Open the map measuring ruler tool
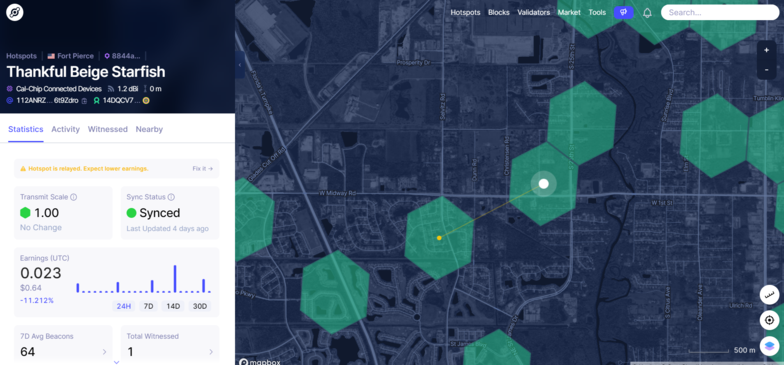Viewport: 784px width, 365px height. click(770, 294)
